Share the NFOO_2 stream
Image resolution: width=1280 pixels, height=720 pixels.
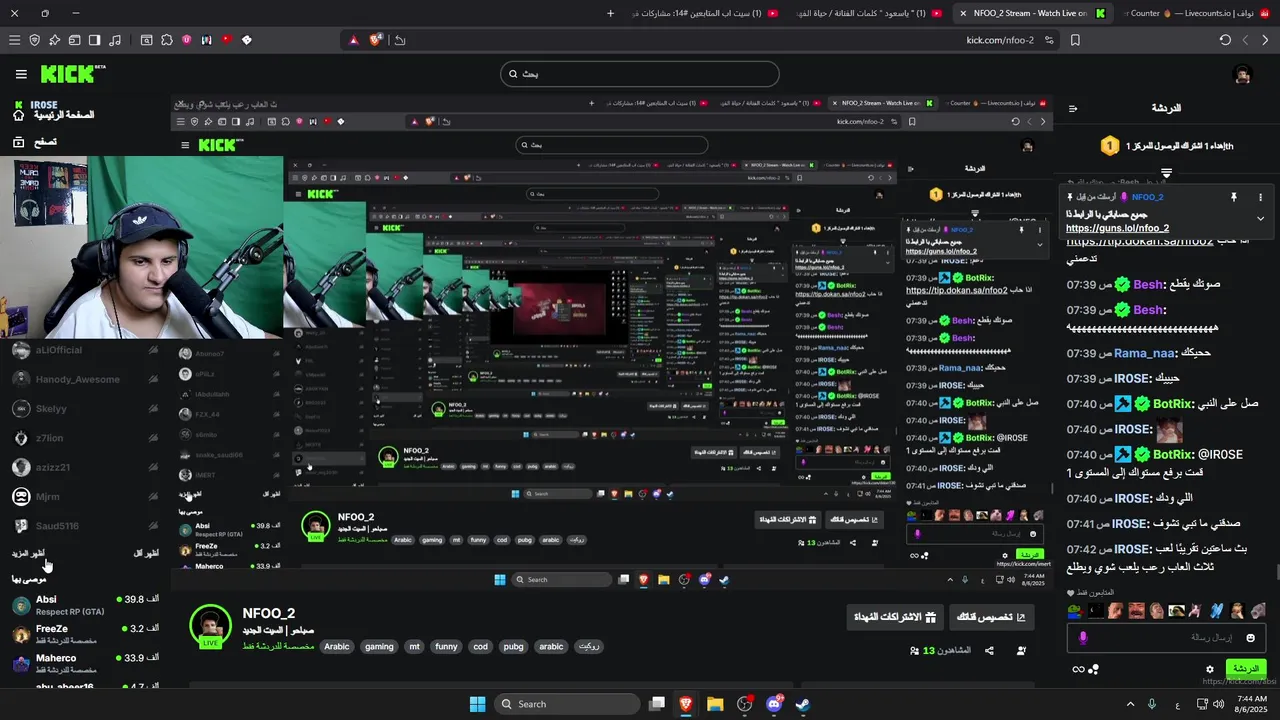coord(989,651)
